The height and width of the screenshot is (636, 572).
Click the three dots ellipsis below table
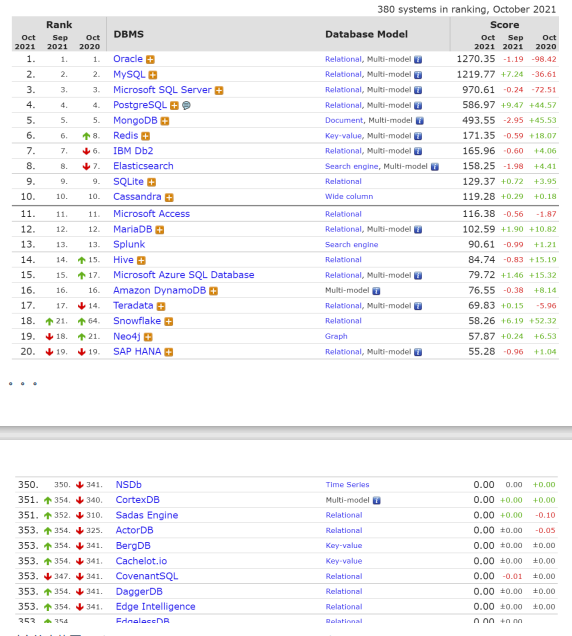pos(23,384)
